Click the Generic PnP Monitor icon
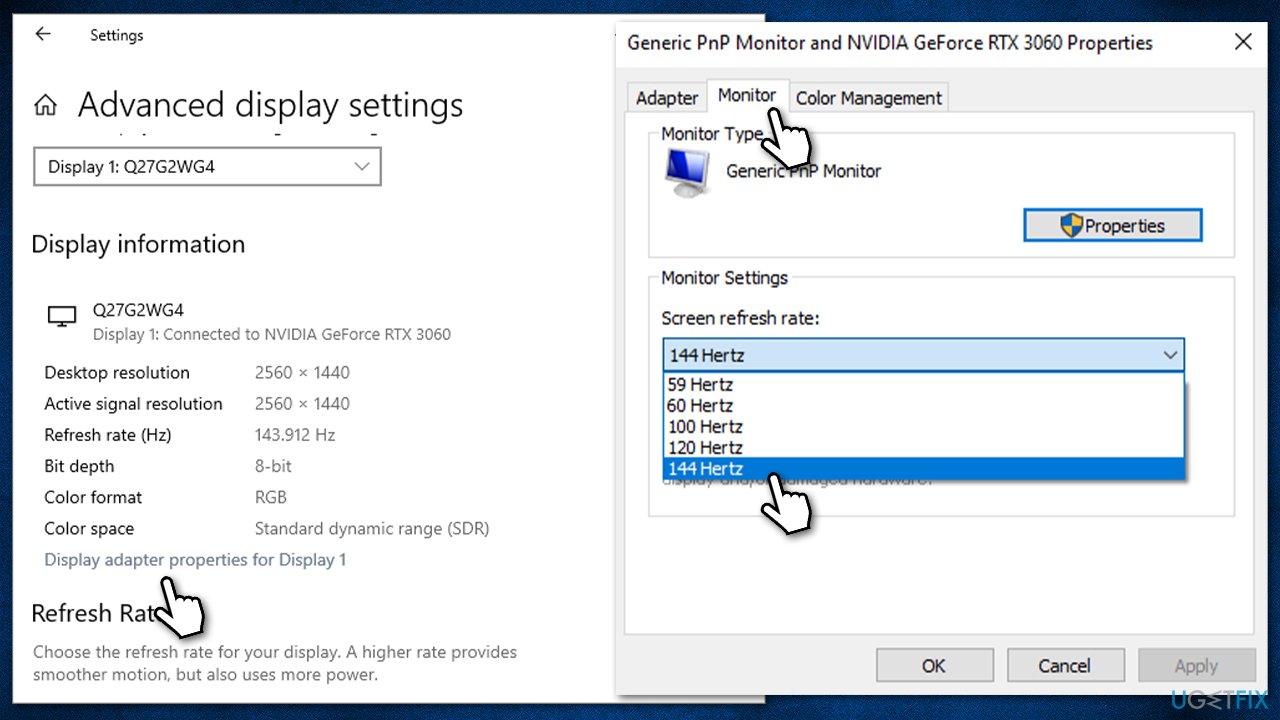1280x720 pixels. [686, 168]
